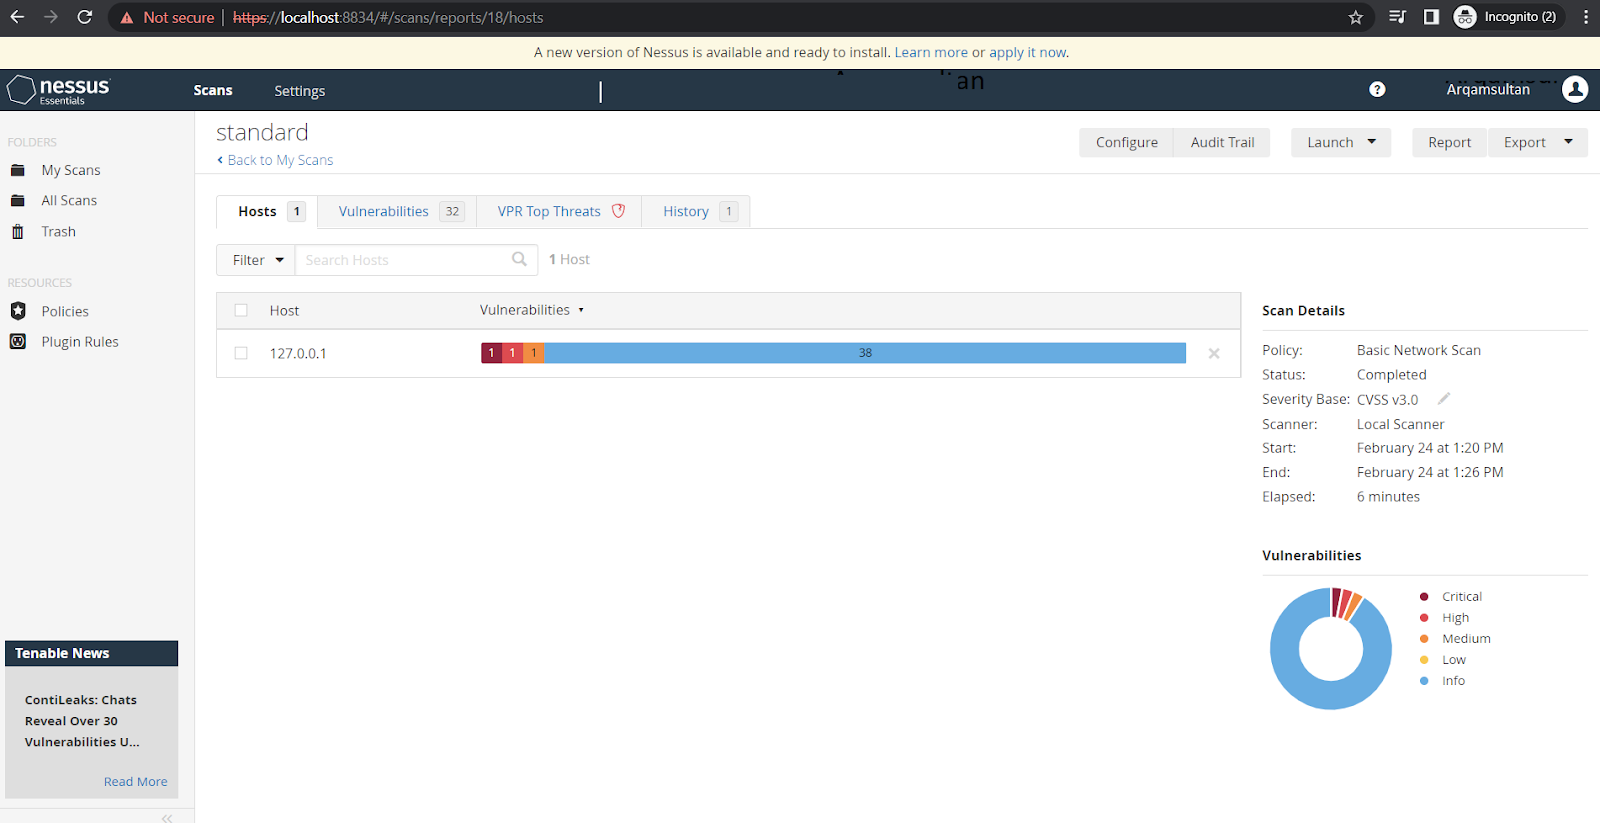Open host 127.0.0.1 row
Image resolution: width=1600 pixels, height=823 pixels.
tap(728, 353)
